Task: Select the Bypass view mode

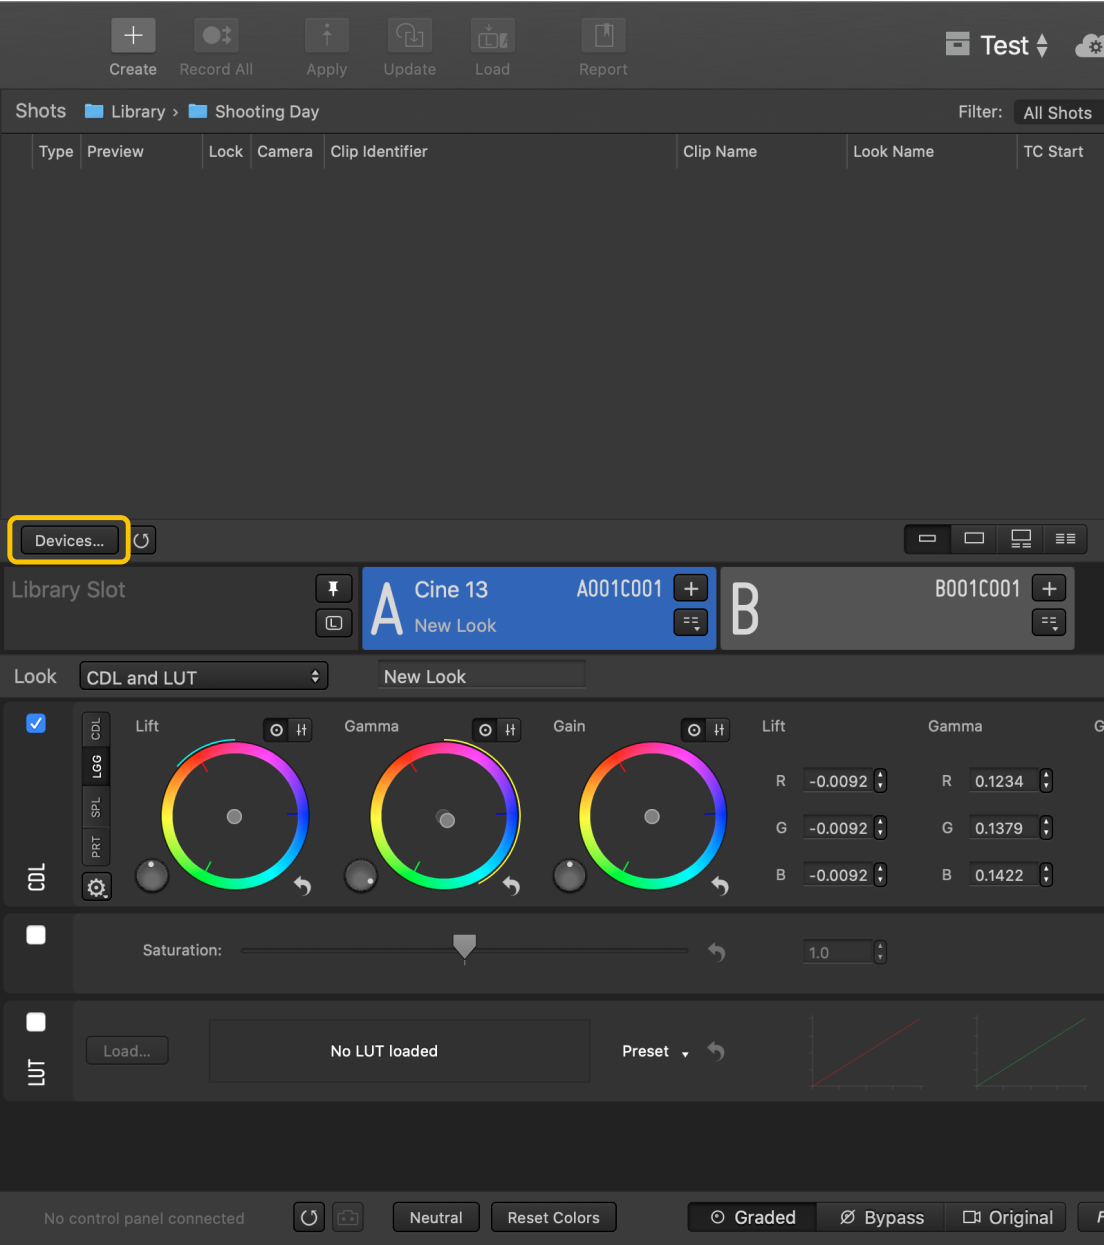Action: (881, 1217)
